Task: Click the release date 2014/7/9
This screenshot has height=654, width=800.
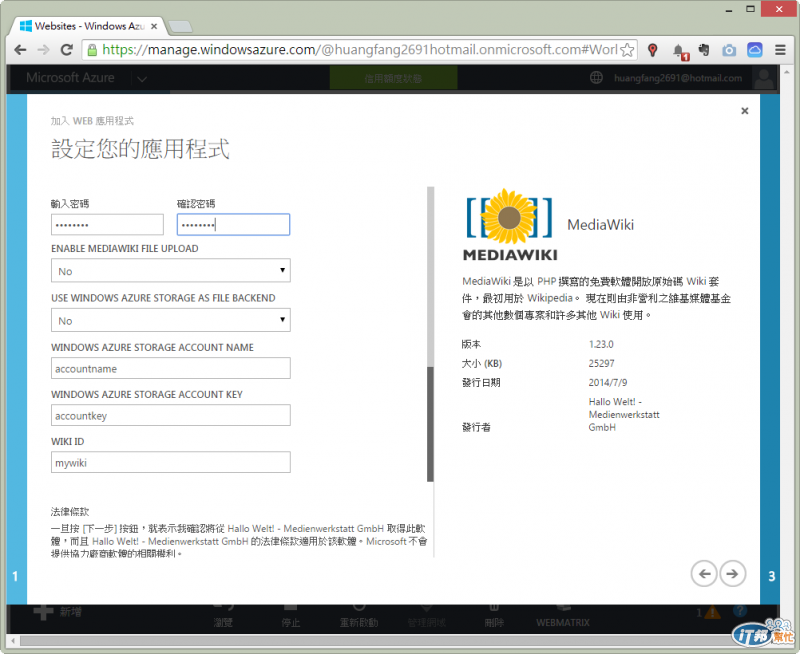Action: pyautogui.click(x=608, y=383)
